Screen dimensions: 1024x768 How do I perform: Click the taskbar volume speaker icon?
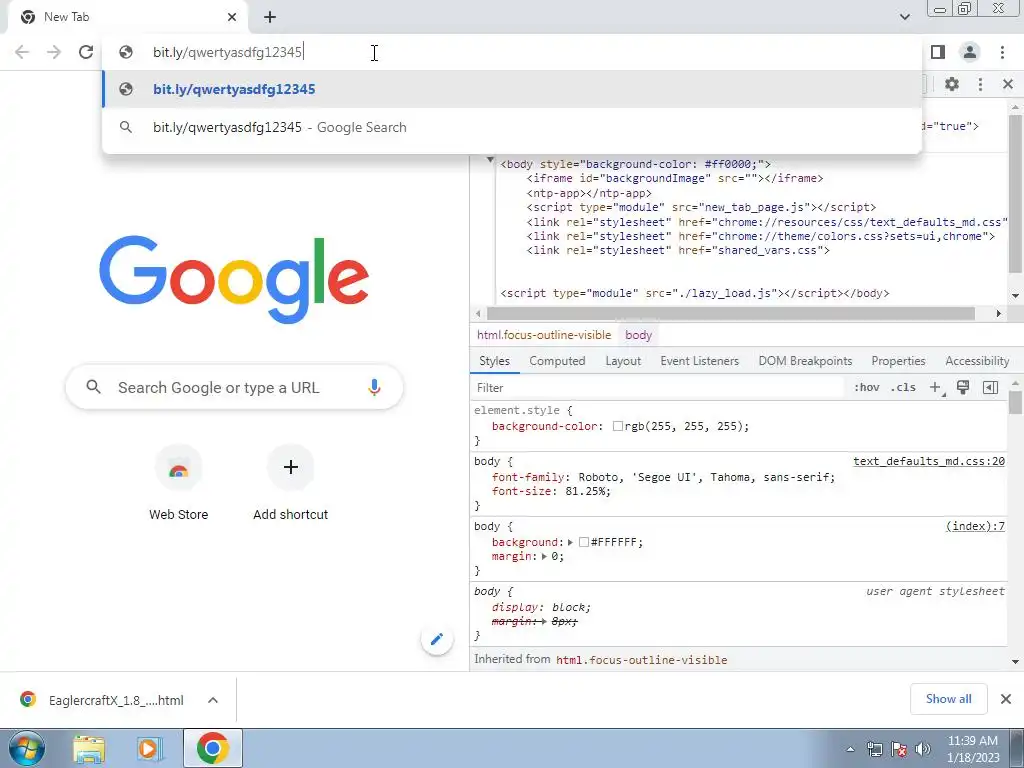pyautogui.click(x=923, y=749)
